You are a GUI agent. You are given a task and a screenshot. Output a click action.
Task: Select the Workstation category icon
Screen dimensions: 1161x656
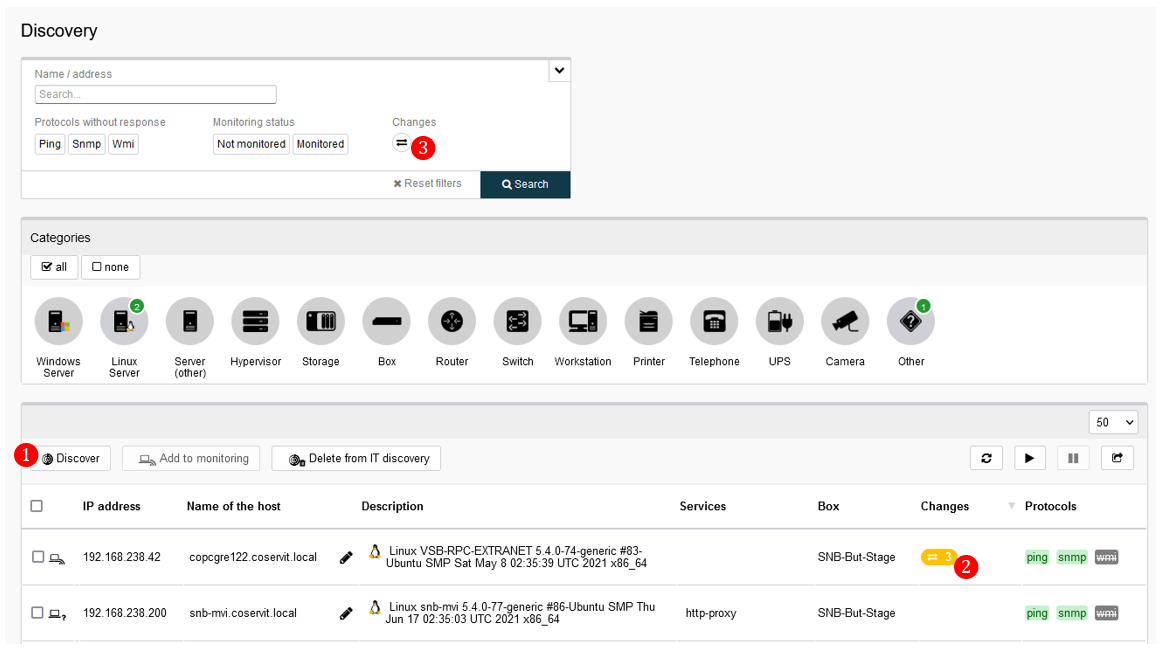pyautogui.click(x=583, y=321)
